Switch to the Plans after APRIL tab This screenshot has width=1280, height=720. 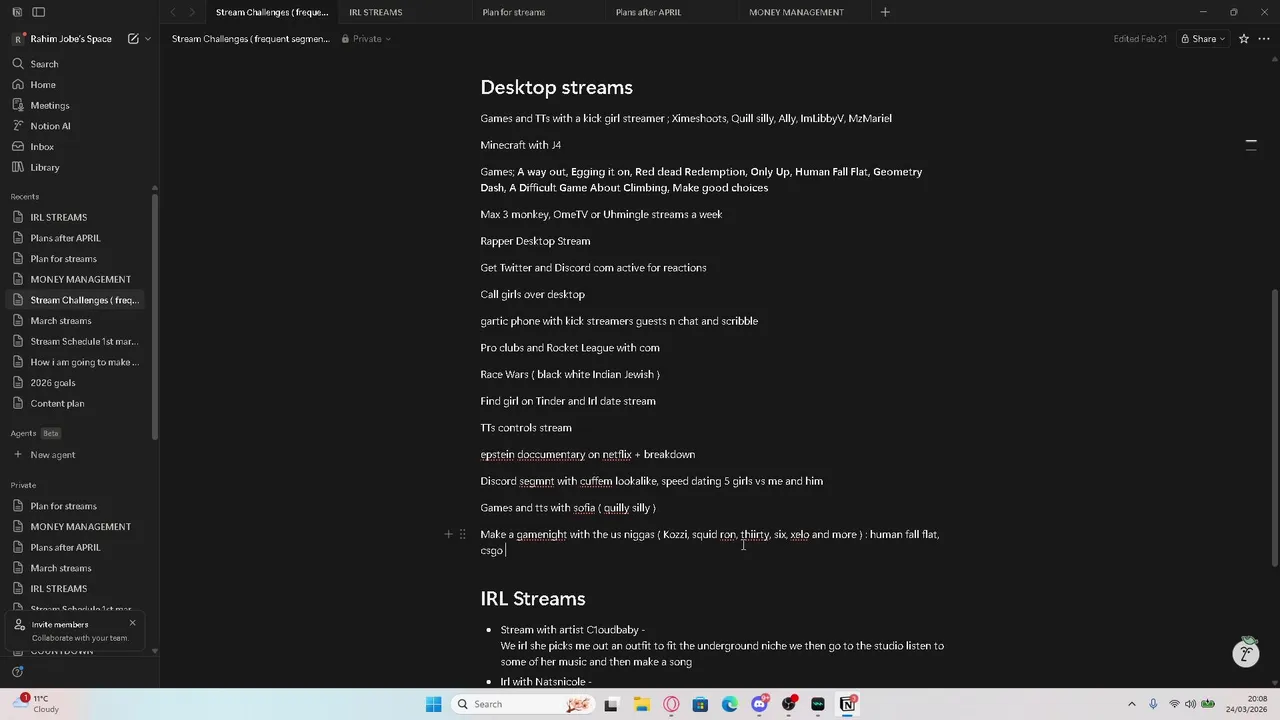[x=648, y=12]
